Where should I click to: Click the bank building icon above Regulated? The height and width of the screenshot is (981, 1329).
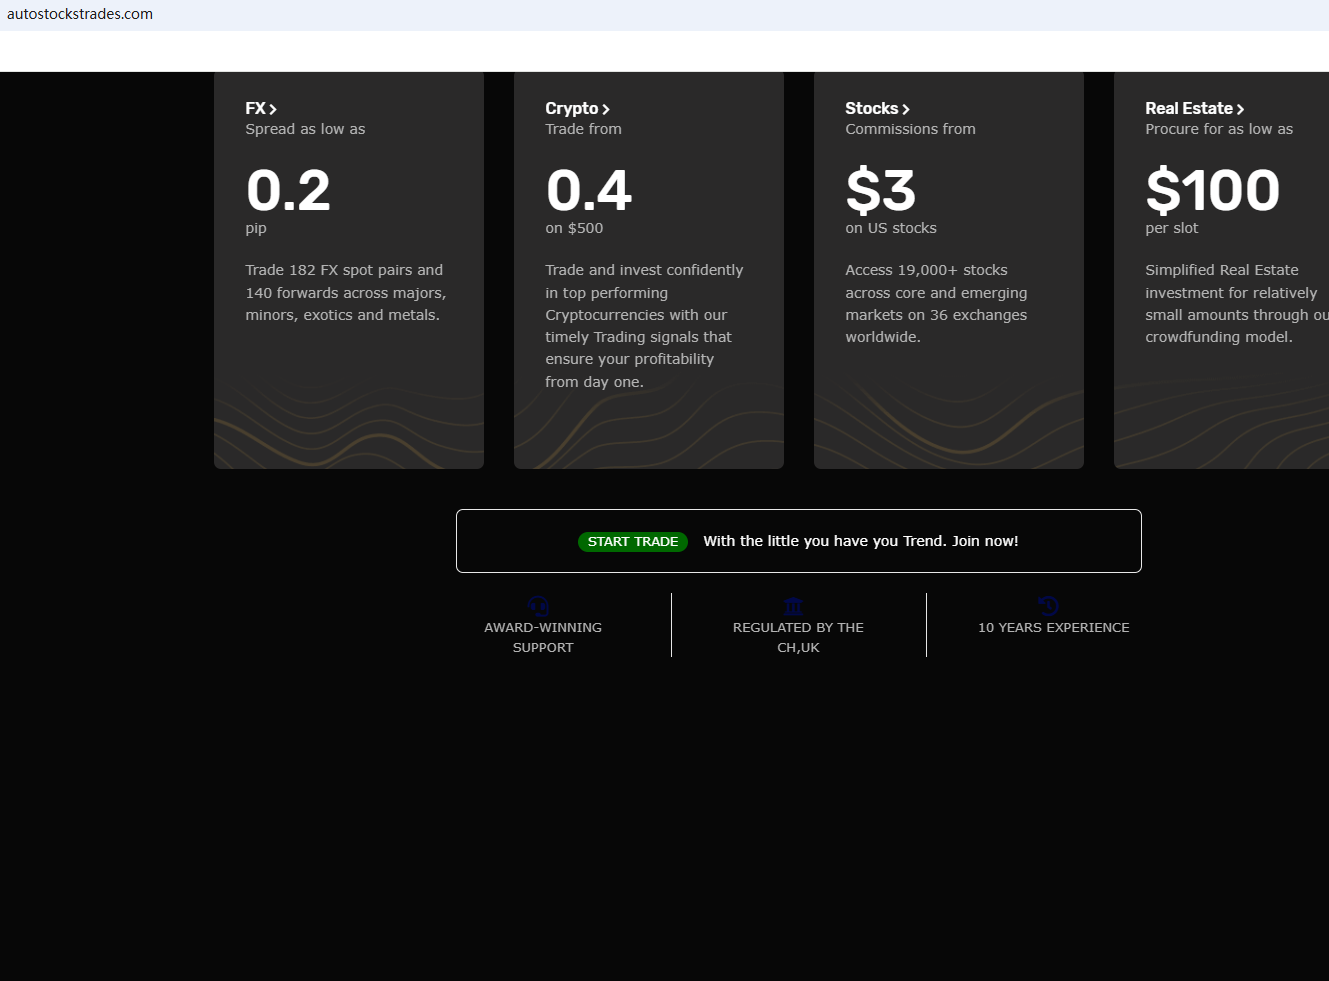[x=794, y=606]
